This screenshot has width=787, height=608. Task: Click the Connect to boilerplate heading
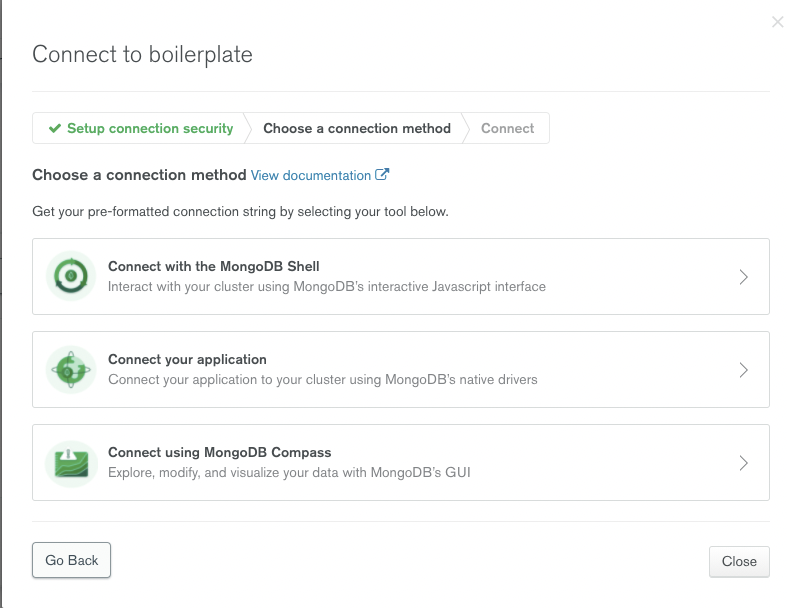pyautogui.click(x=142, y=54)
